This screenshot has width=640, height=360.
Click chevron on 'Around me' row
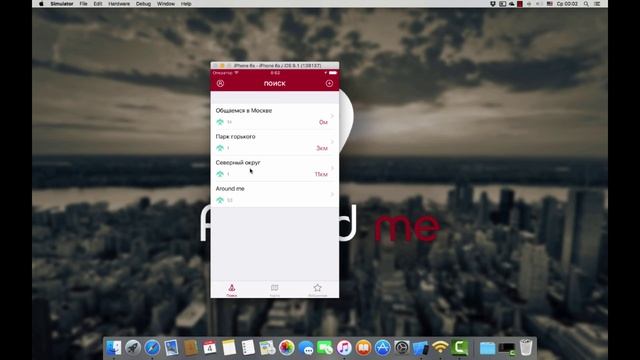click(332, 194)
